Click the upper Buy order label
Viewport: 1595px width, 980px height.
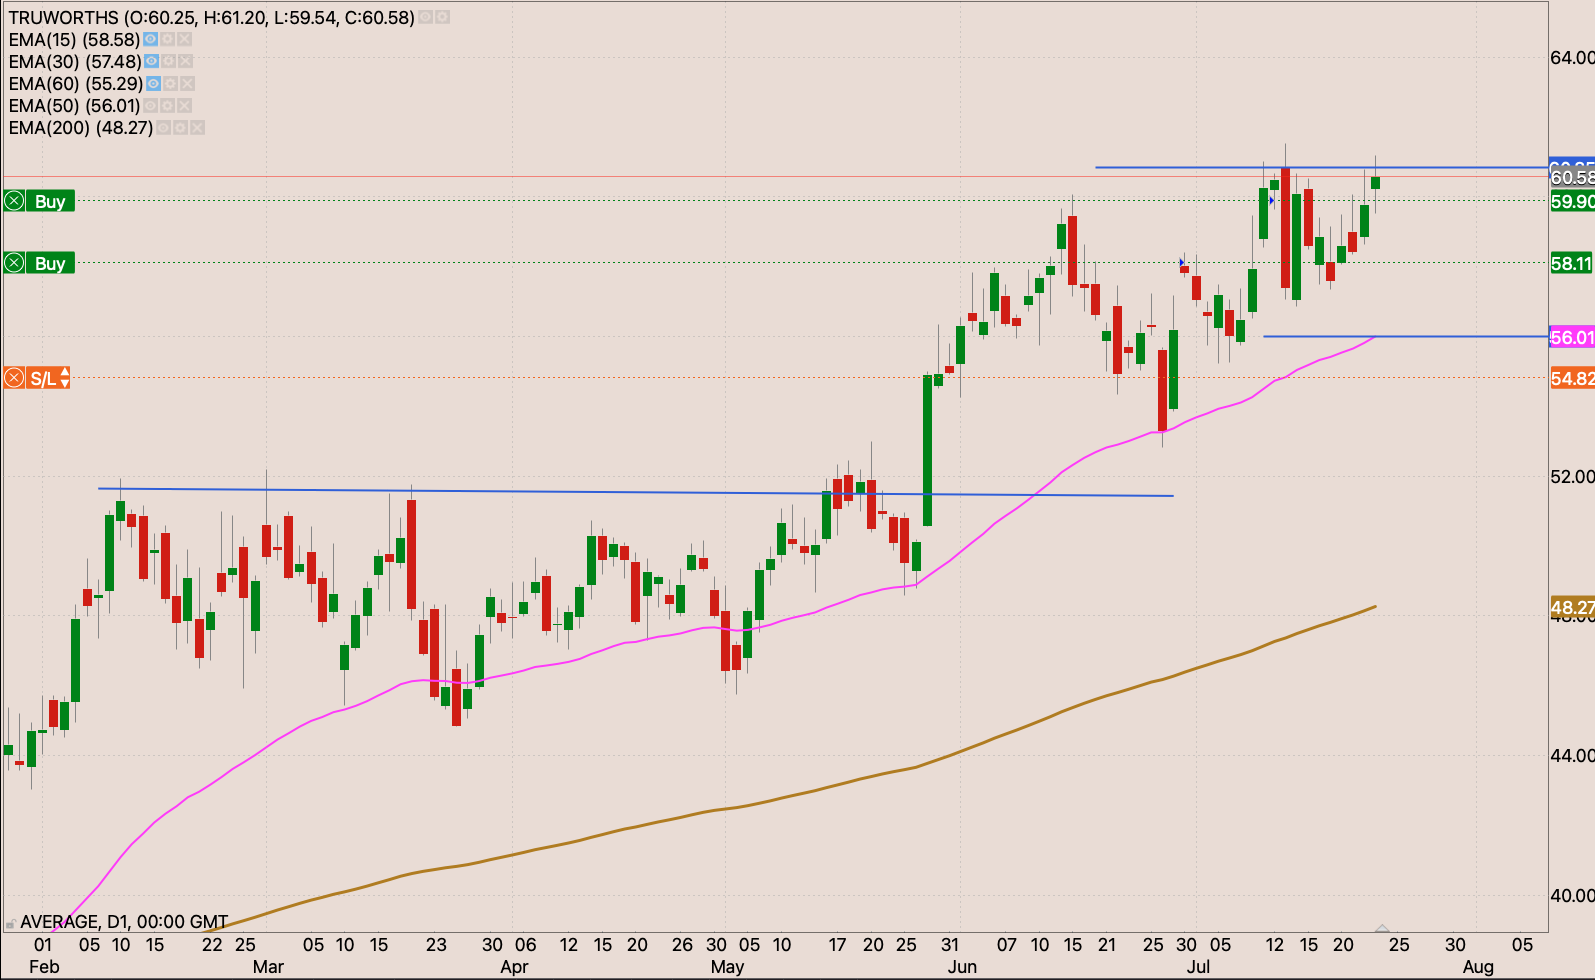click(x=50, y=201)
